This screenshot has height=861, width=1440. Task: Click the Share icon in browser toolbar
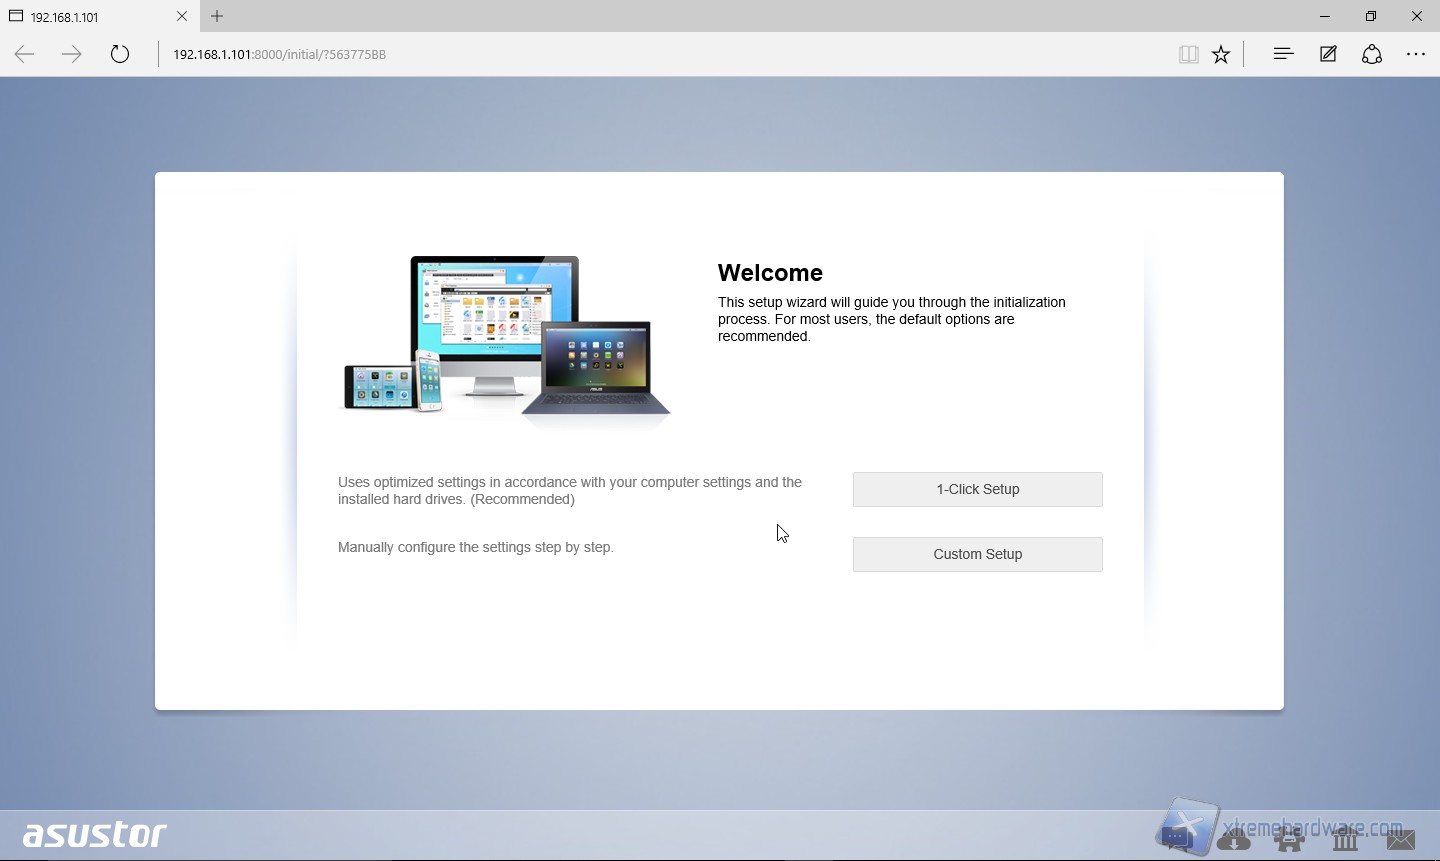pos(1372,54)
